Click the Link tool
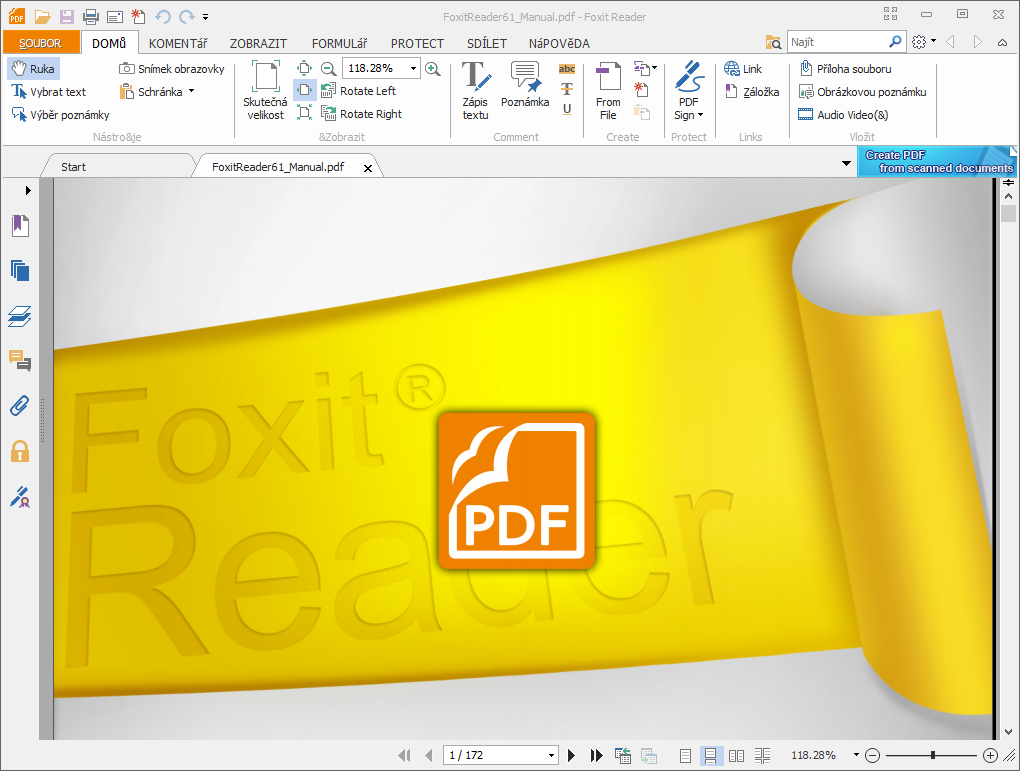Screen dimensions: 1020x771 tap(743, 68)
